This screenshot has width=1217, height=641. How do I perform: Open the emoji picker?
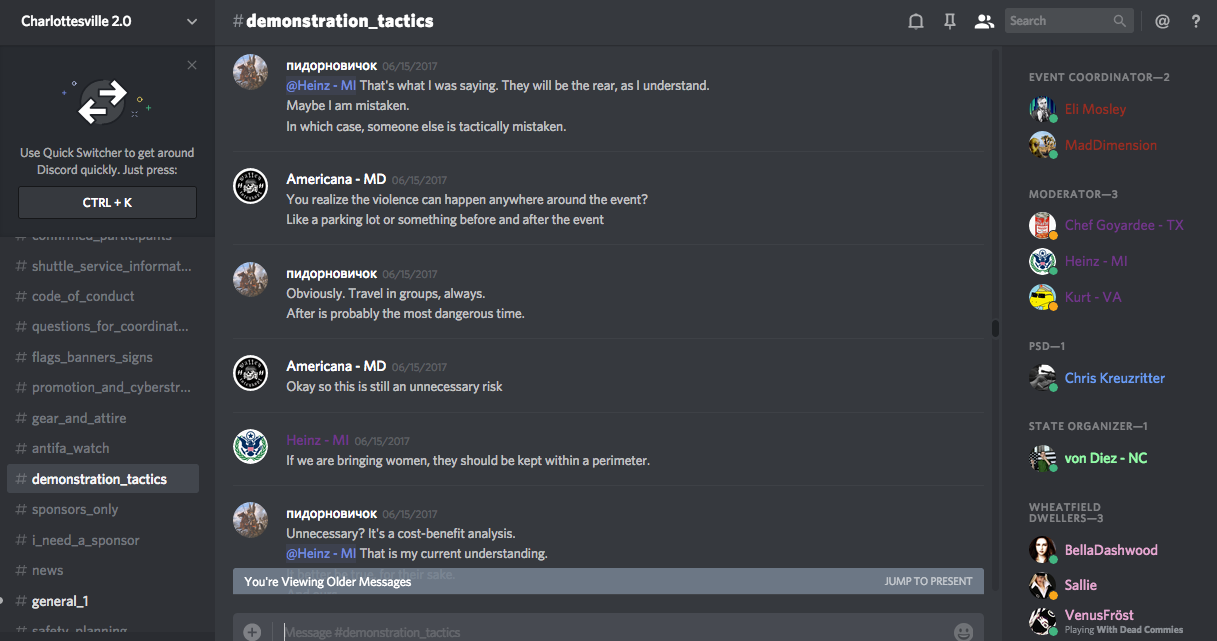pos(963,631)
